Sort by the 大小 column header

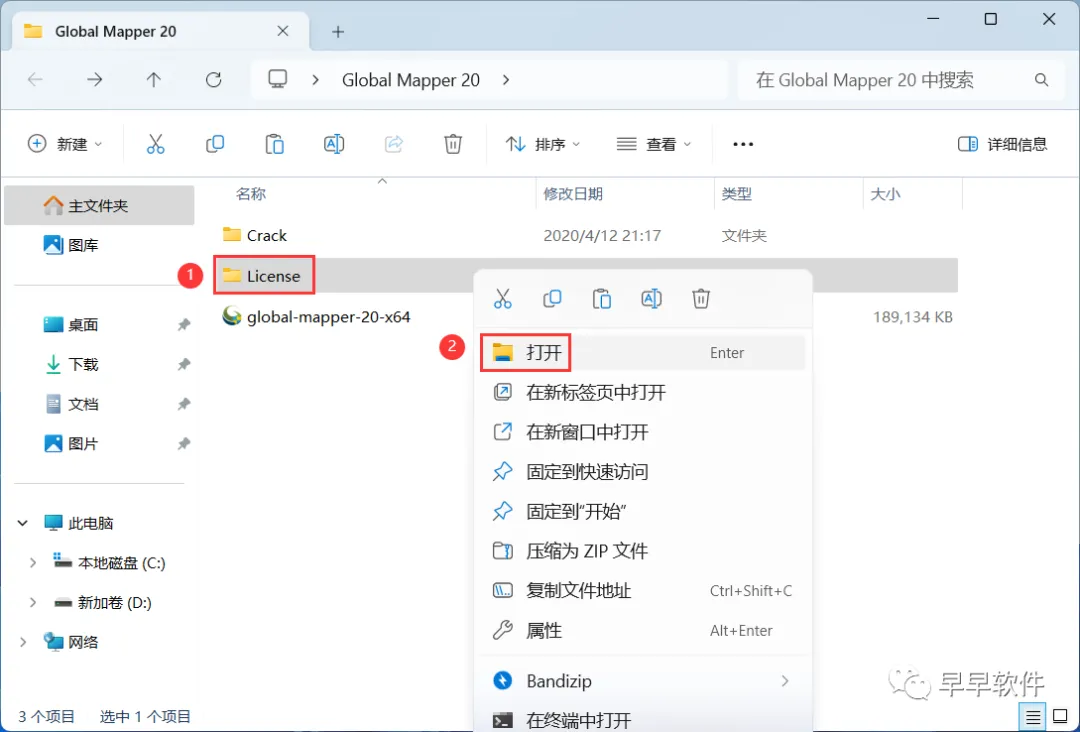click(x=885, y=194)
